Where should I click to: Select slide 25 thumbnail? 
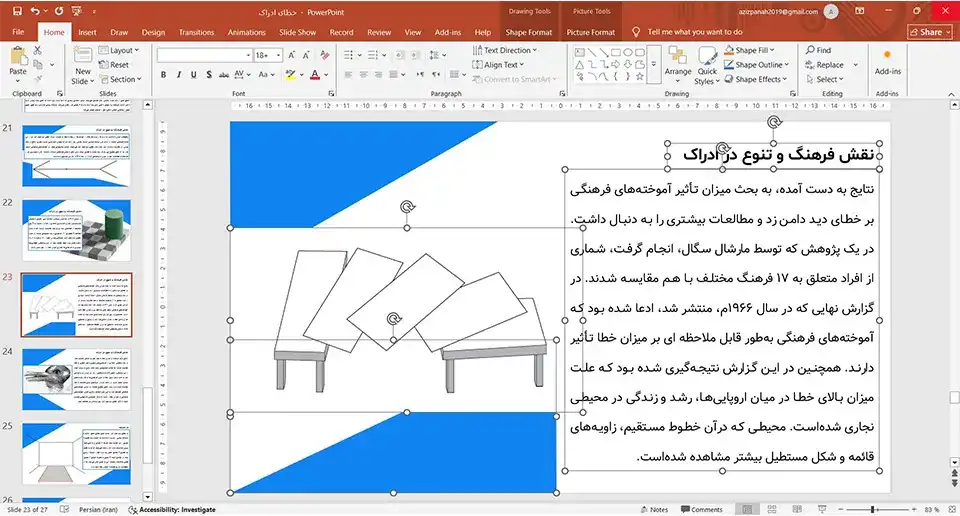(77, 454)
